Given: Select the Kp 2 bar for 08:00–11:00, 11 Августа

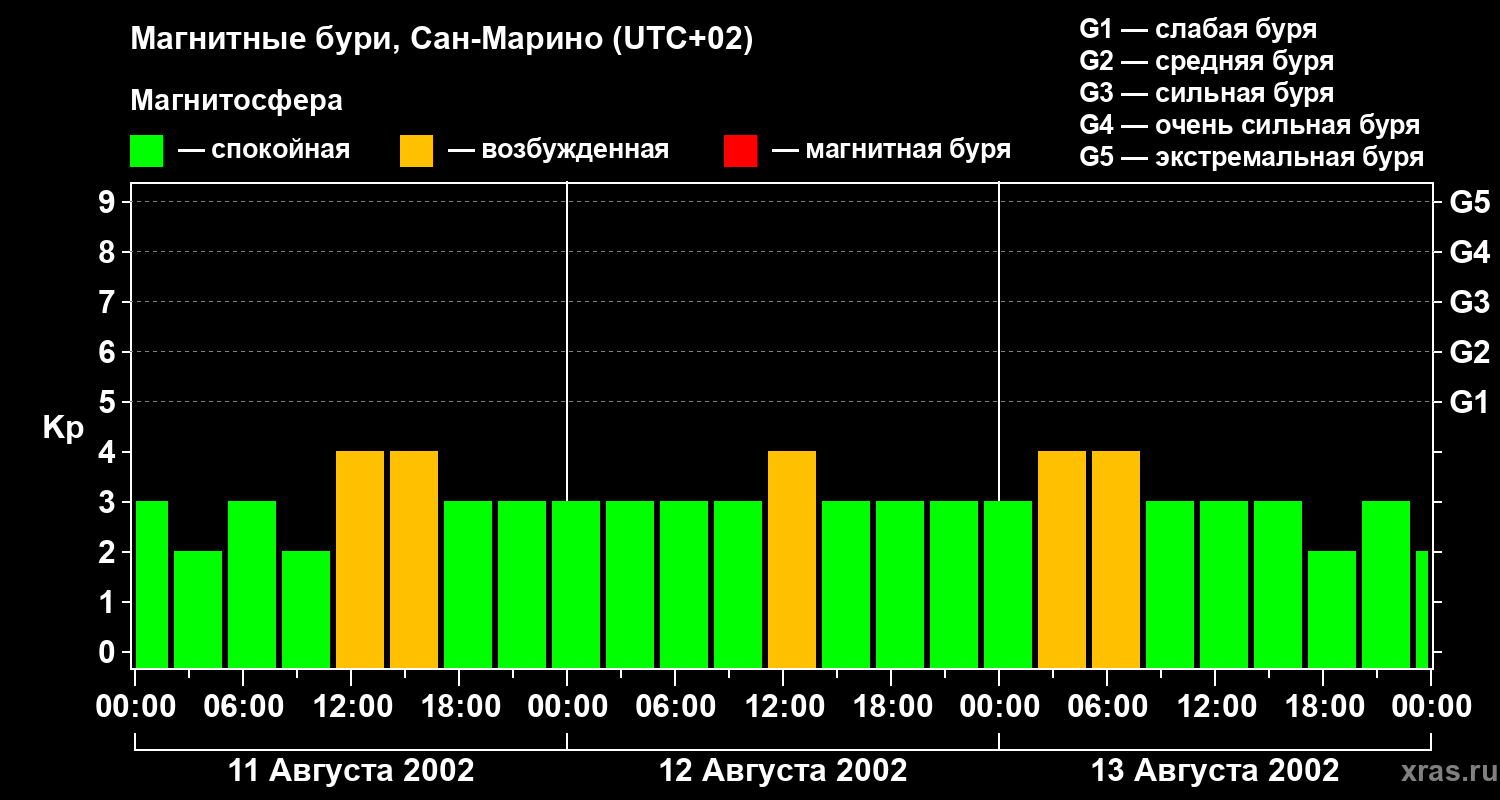Looking at the screenshot, I should [x=306, y=609].
